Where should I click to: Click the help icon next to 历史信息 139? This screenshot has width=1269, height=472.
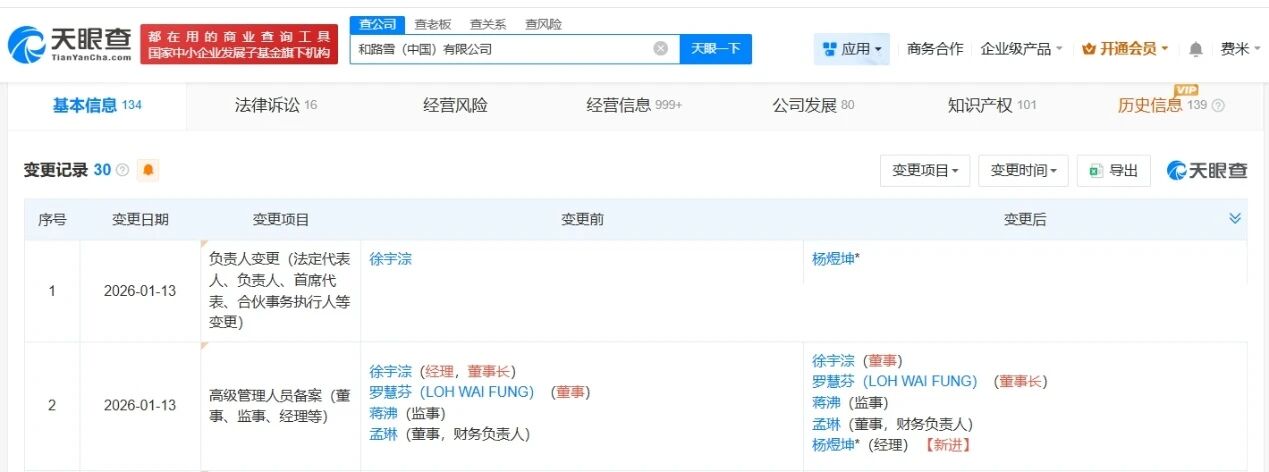pyautogui.click(x=1218, y=106)
